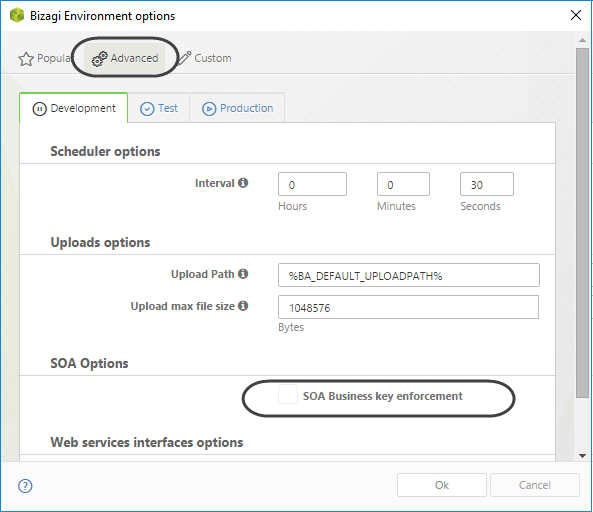Screen dimensions: 593x512
Task: Click the Bizagi logo in title bar
Action: point(17,16)
